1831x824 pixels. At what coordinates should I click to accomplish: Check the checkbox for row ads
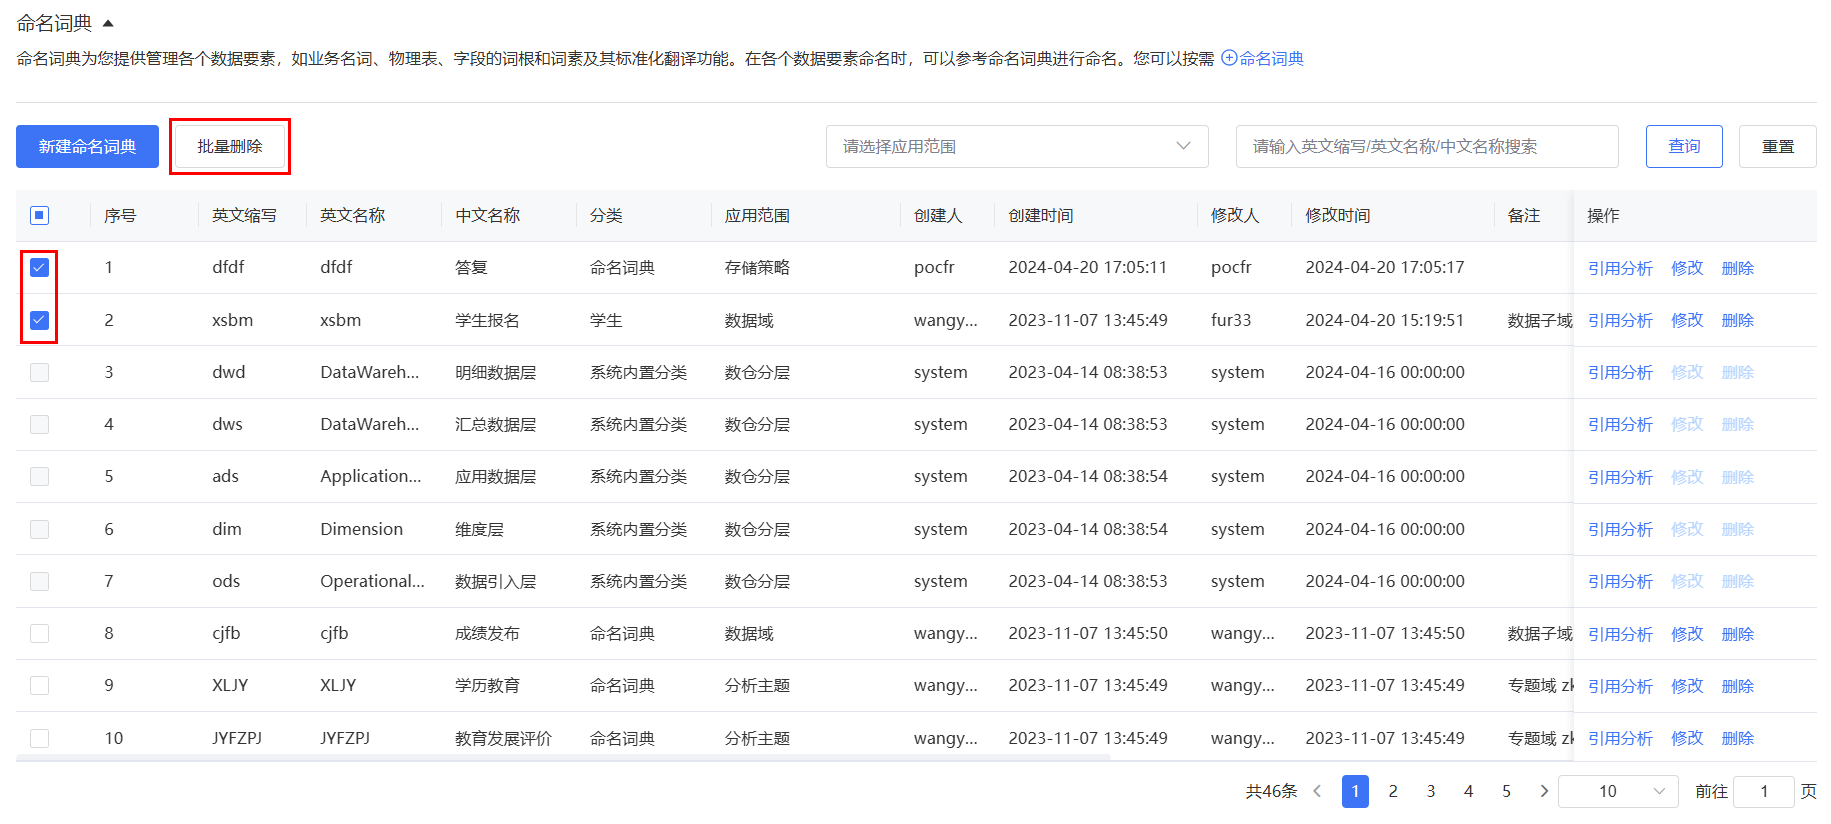pos(40,476)
